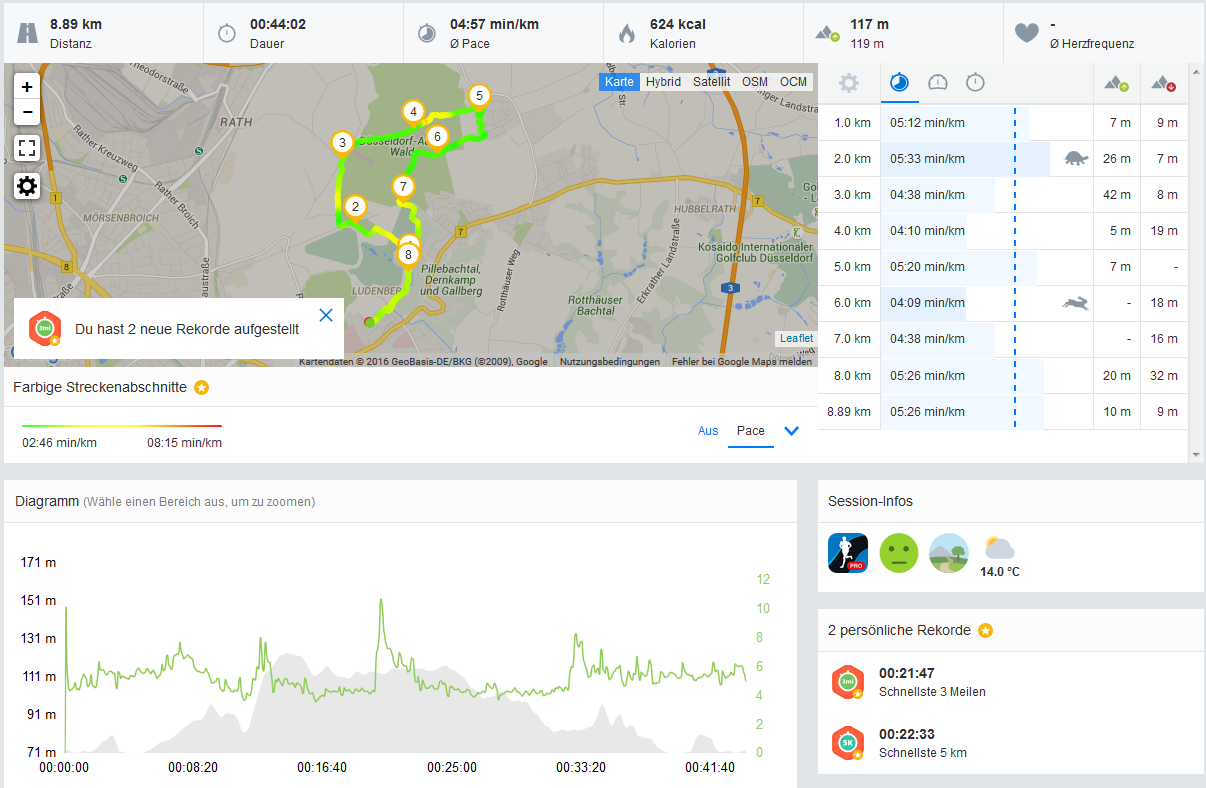Click the chart at 00:16:40 time label
Image resolution: width=1206 pixels, height=788 pixels.
click(x=322, y=768)
